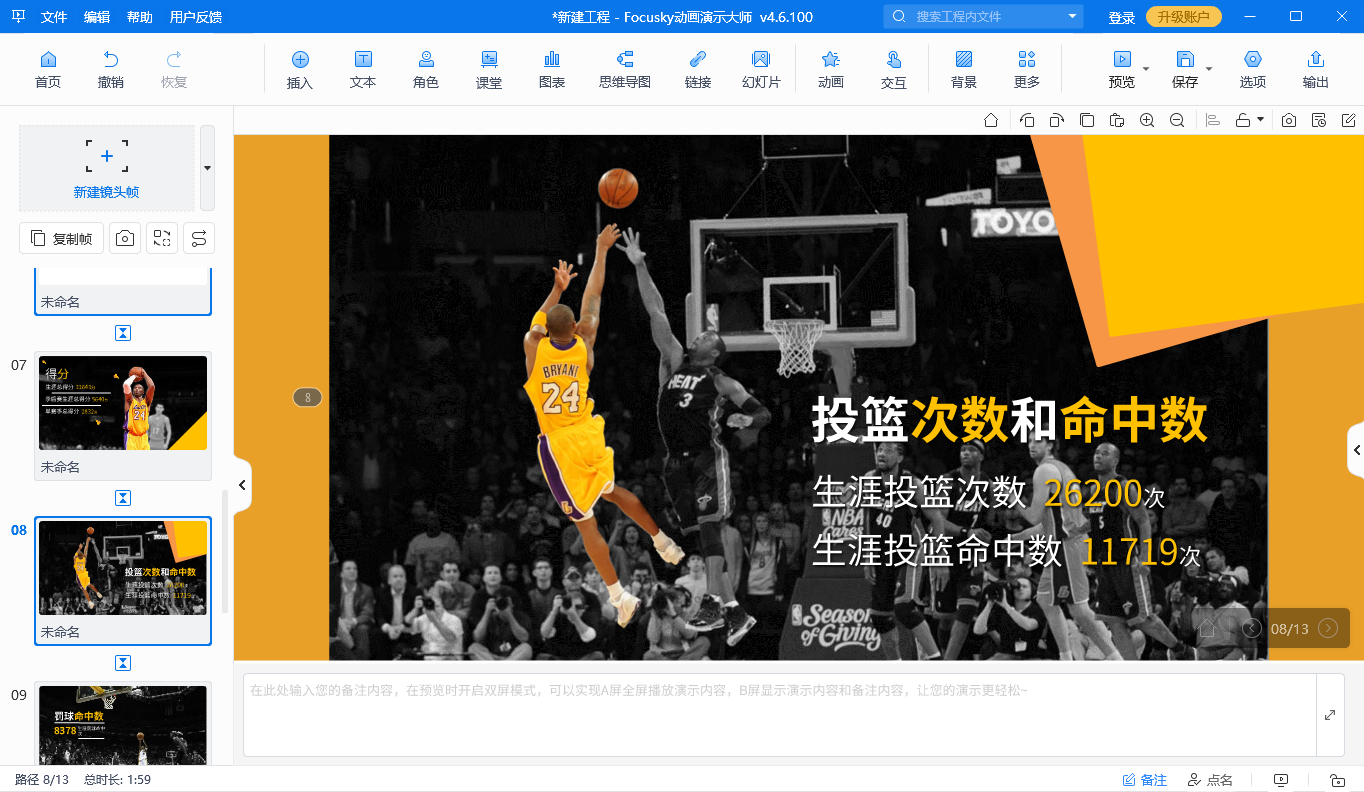Viewport: 1364px width, 792px height.
Task: Click the path route icon in frame panel
Action: coord(199,238)
